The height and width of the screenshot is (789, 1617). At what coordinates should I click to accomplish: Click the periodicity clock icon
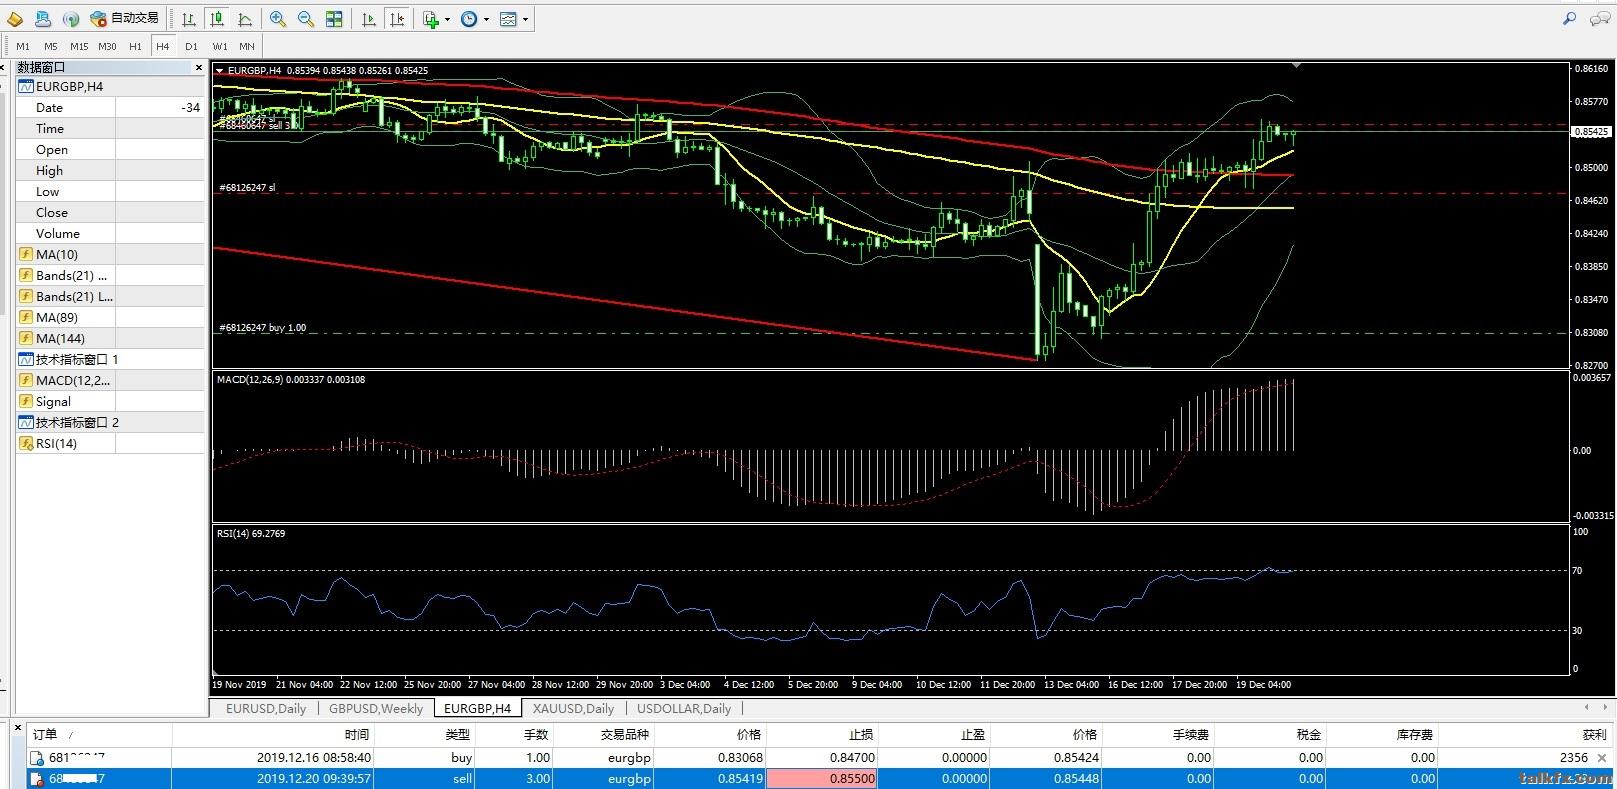(469, 18)
